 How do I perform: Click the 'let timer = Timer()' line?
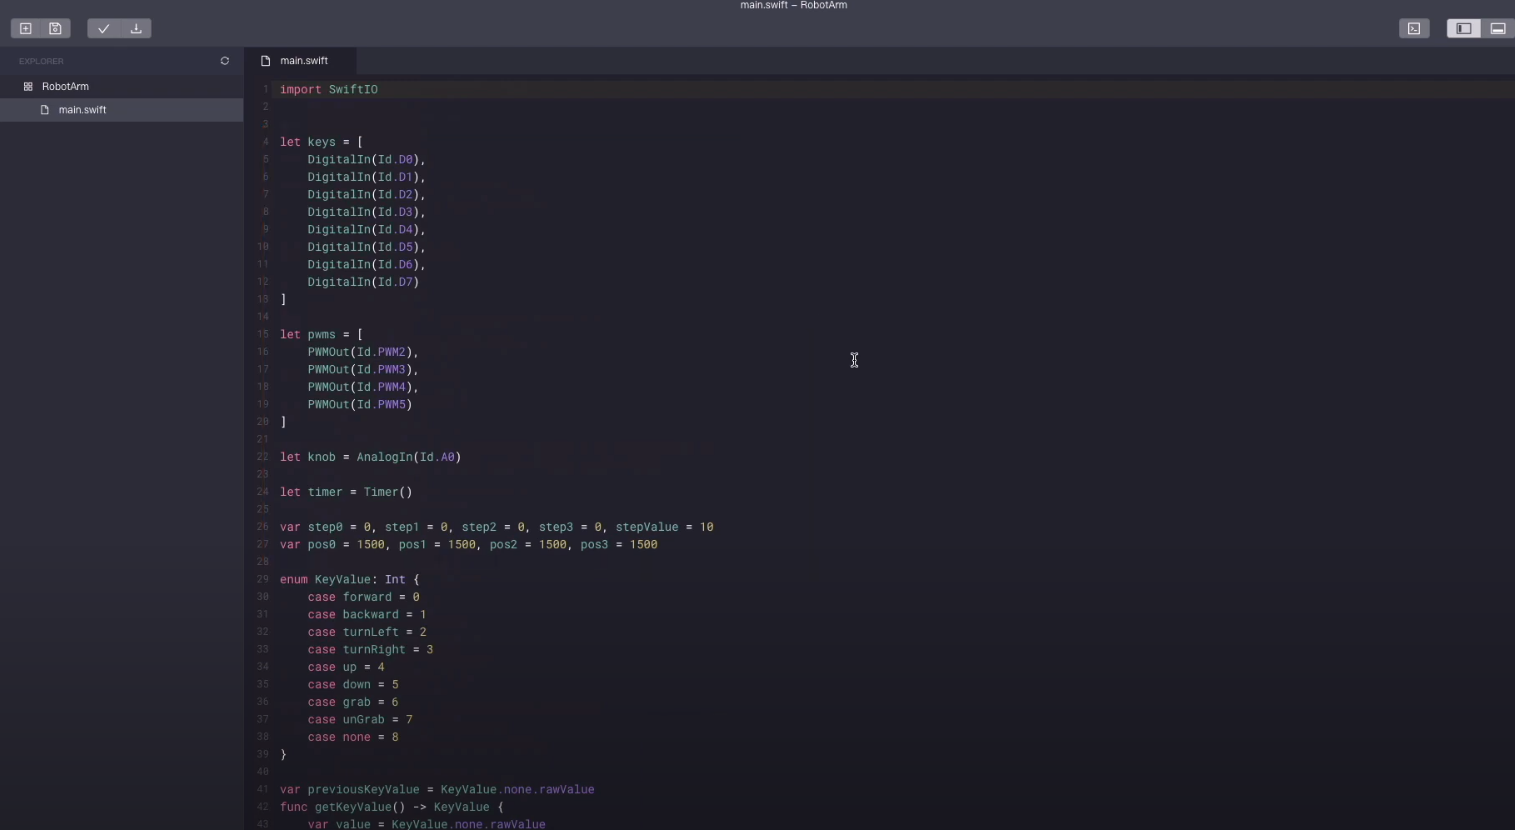(x=346, y=492)
